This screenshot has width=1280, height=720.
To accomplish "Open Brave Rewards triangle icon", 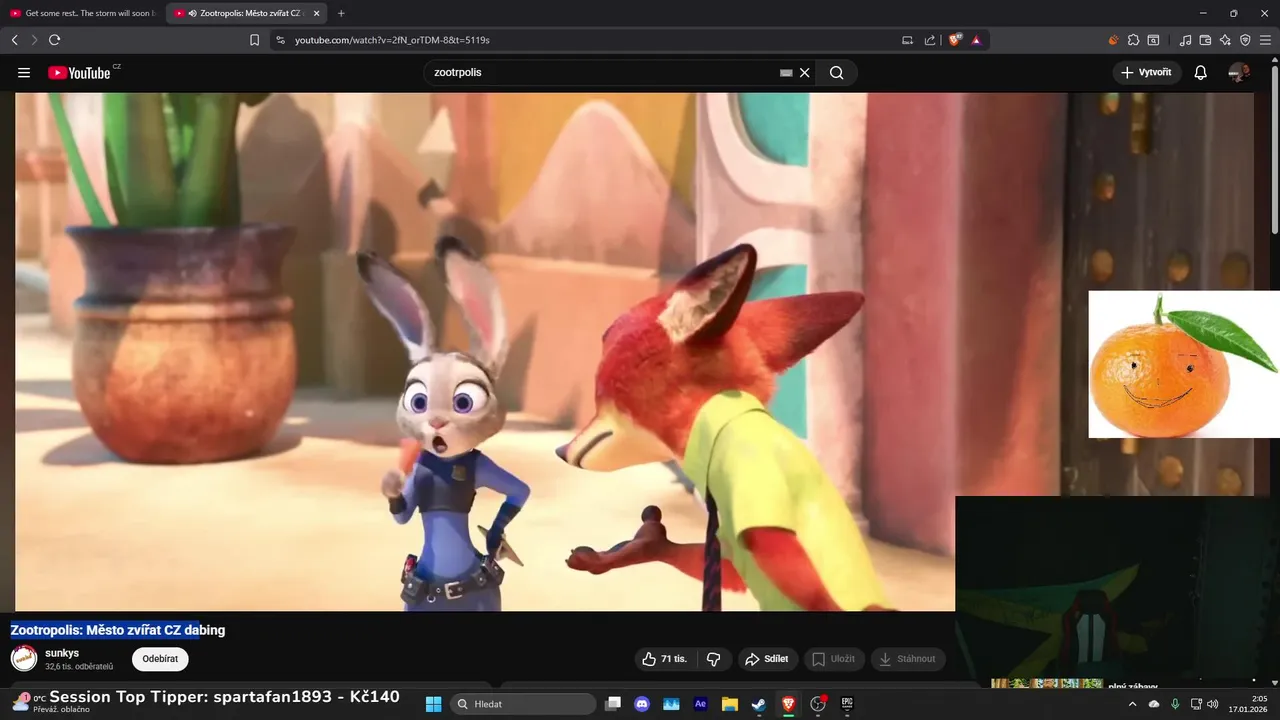I will (976, 40).
